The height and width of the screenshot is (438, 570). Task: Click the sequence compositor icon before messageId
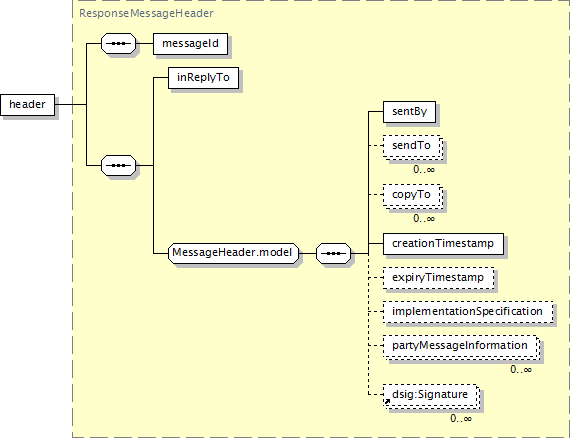point(119,44)
